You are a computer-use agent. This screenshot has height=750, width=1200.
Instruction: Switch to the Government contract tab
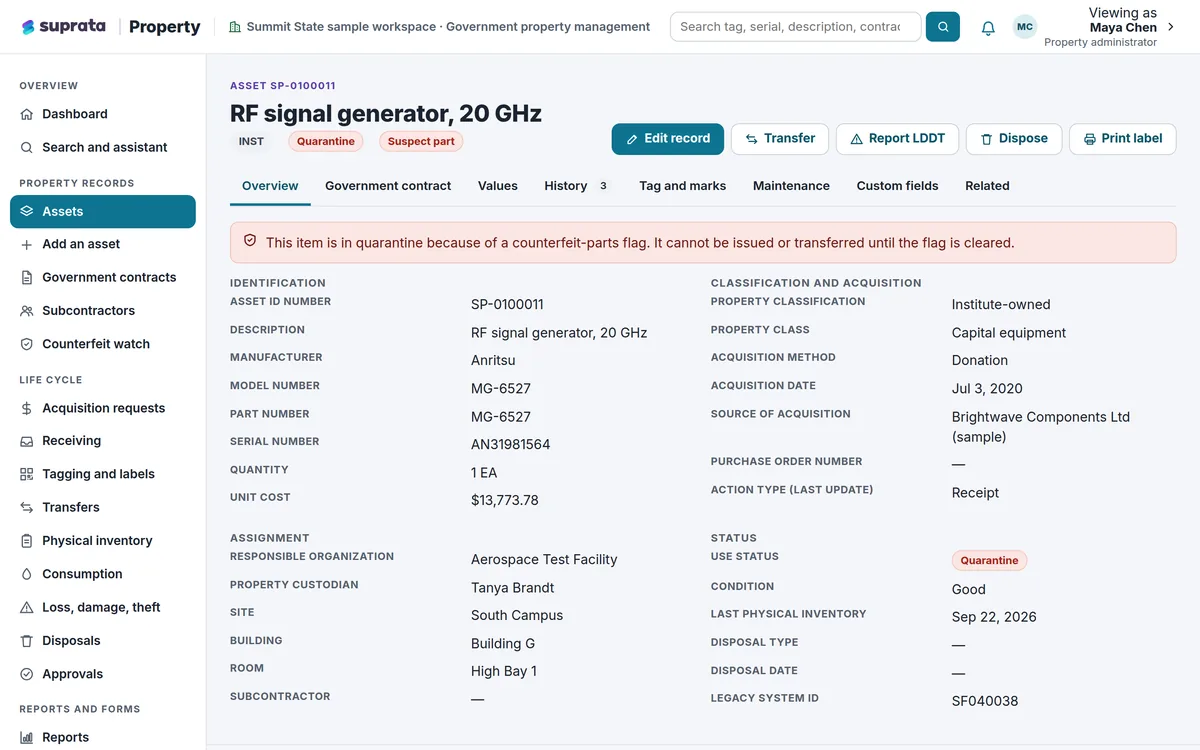[388, 186]
